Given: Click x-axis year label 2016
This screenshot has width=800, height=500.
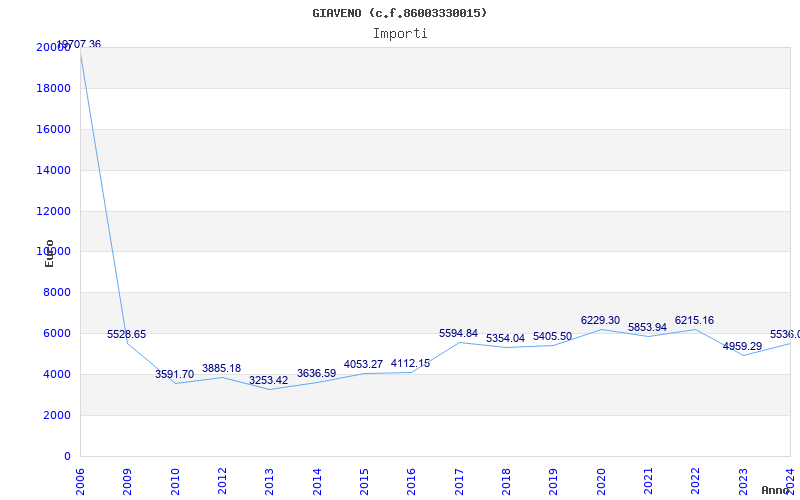Looking at the screenshot, I should point(411,482).
